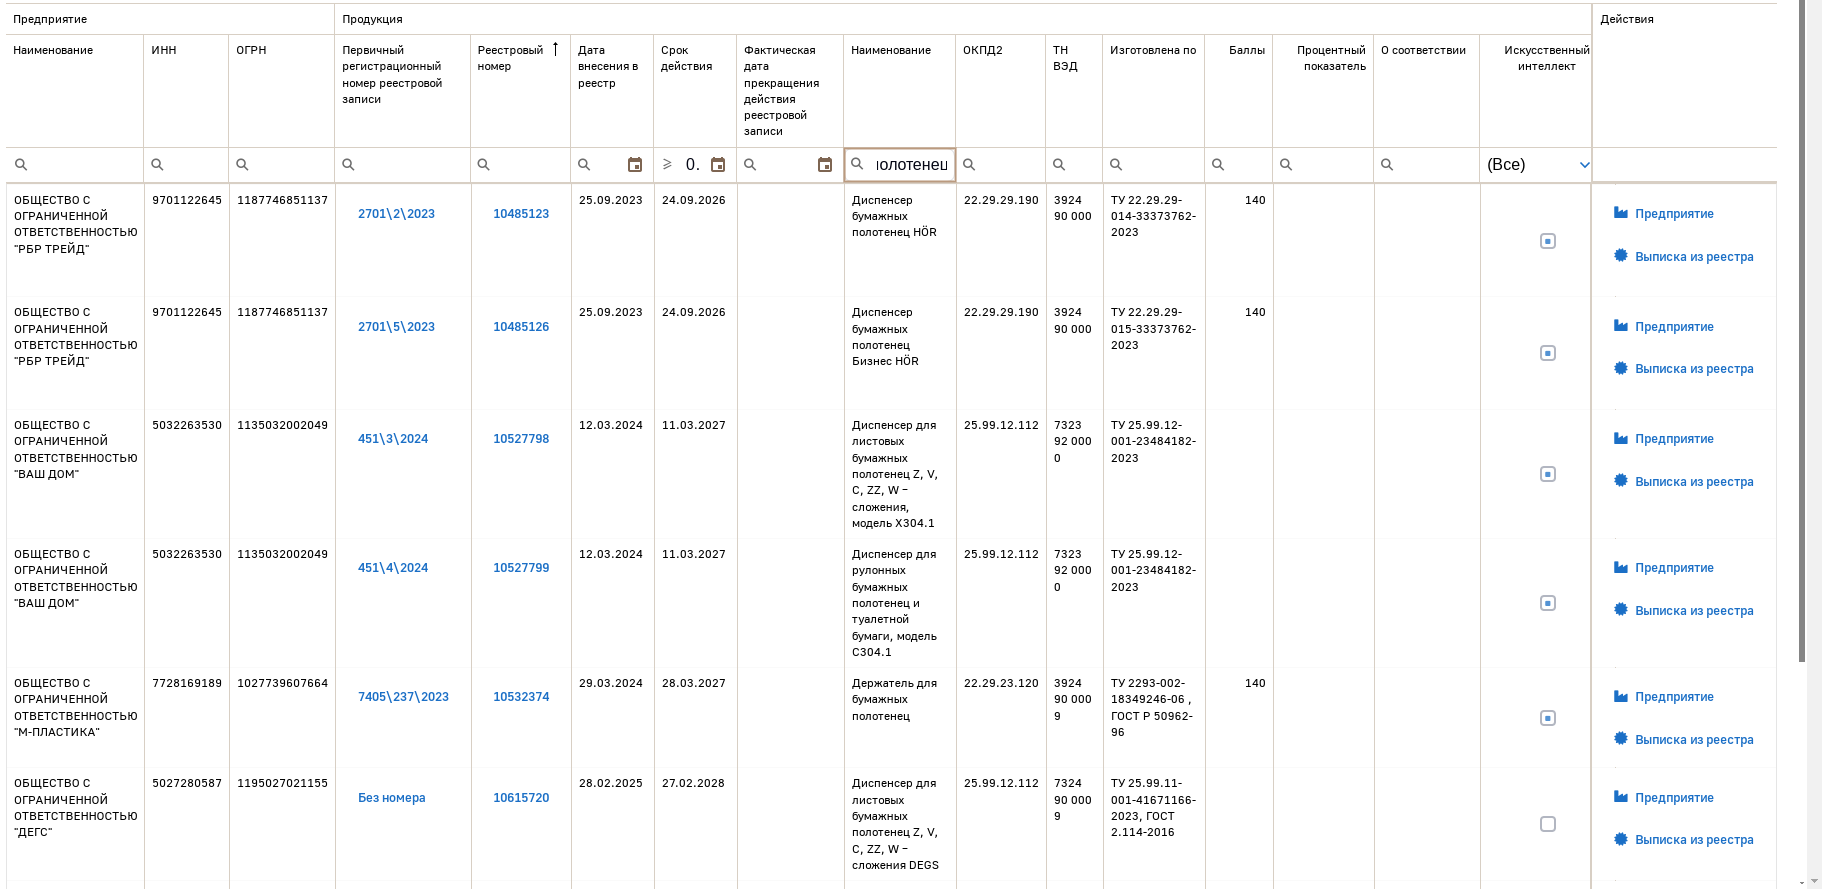Click the Реестровый номер sort arrow

tap(555, 49)
